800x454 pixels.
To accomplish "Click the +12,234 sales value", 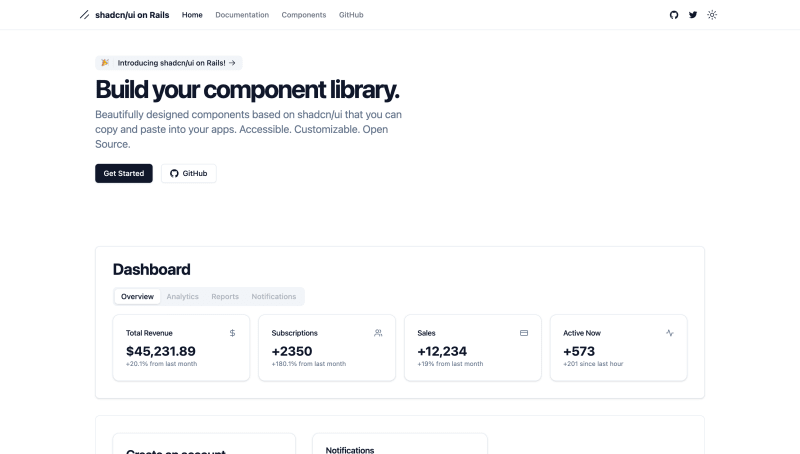I will 442,351.
